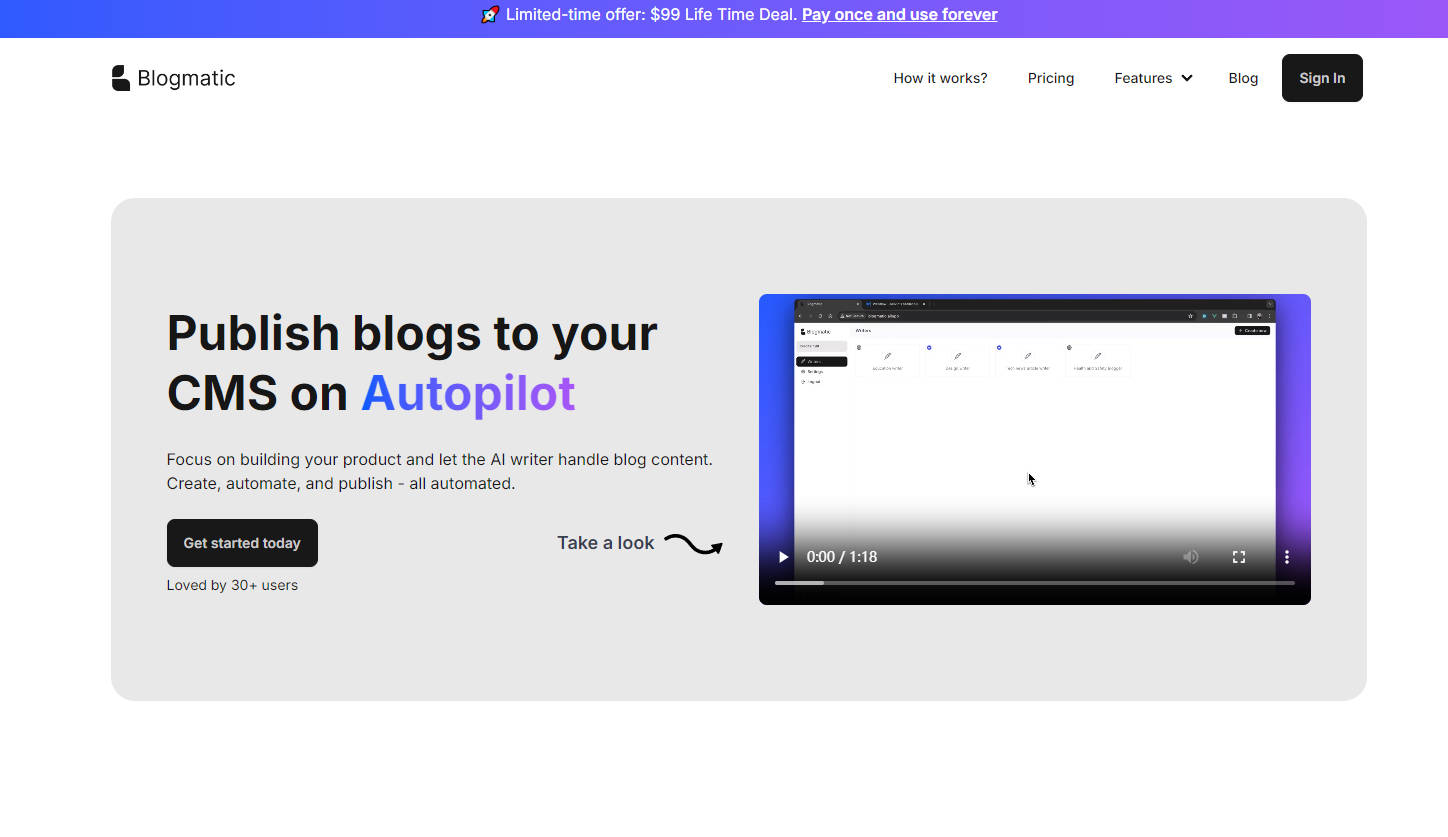Click the Sign In button

pos(1322,78)
